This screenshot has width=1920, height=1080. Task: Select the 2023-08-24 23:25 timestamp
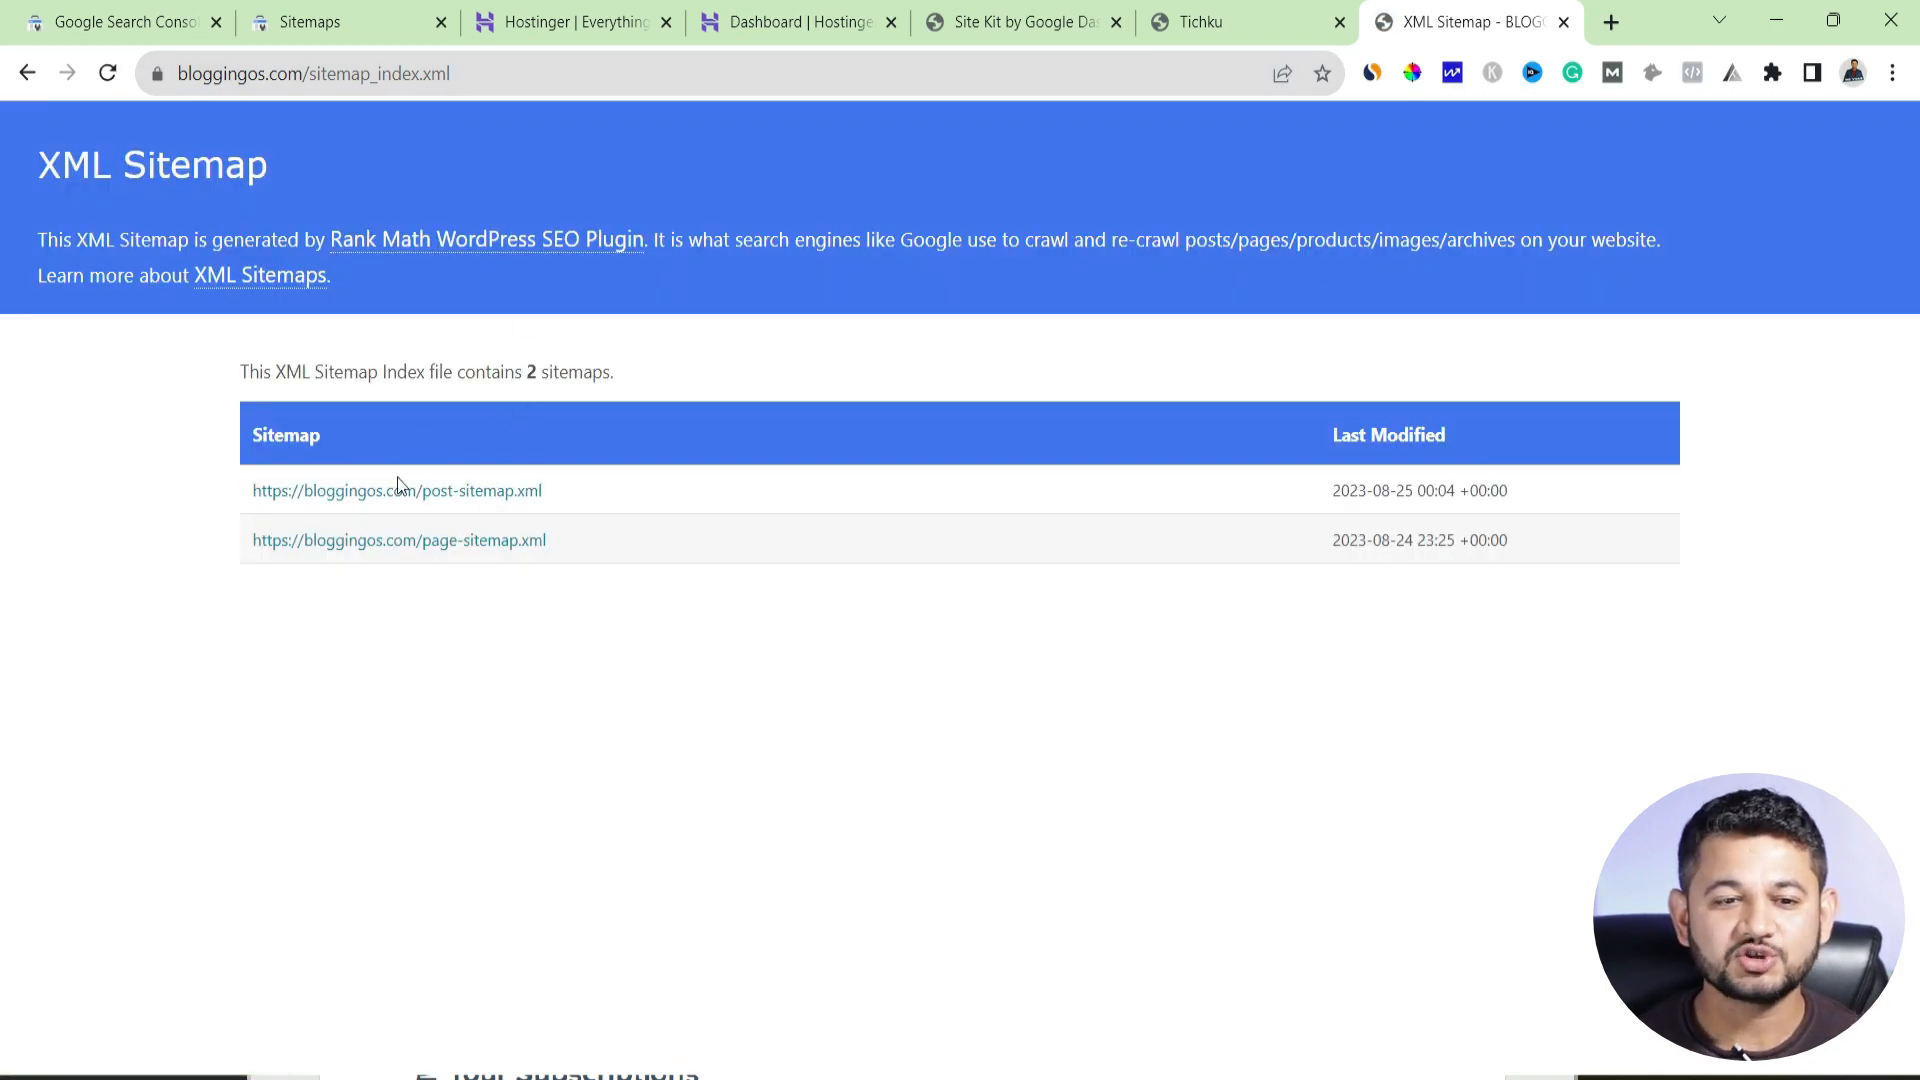point(1419,540)
